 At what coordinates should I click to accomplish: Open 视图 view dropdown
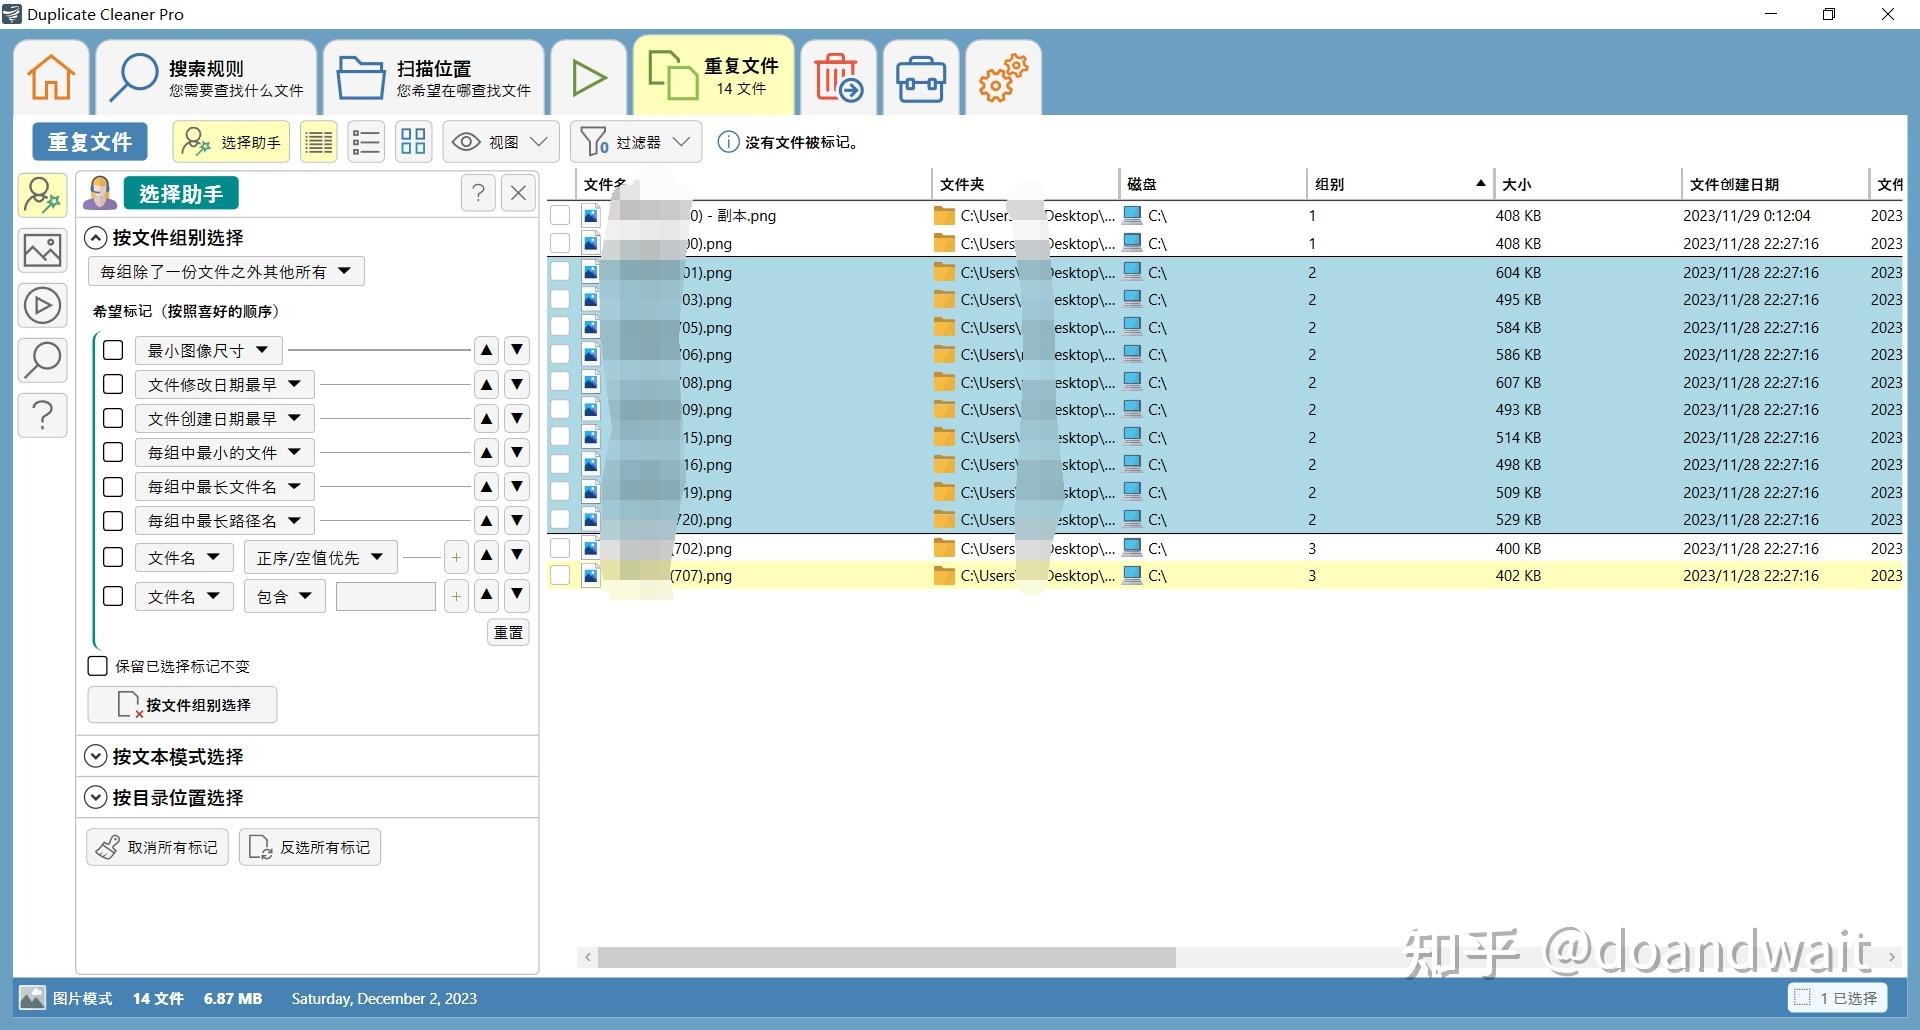(500, 142)
